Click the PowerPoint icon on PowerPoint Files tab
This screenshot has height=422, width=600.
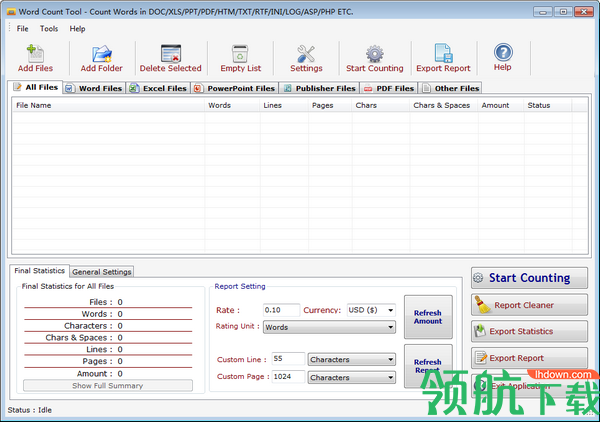[197, 89]
